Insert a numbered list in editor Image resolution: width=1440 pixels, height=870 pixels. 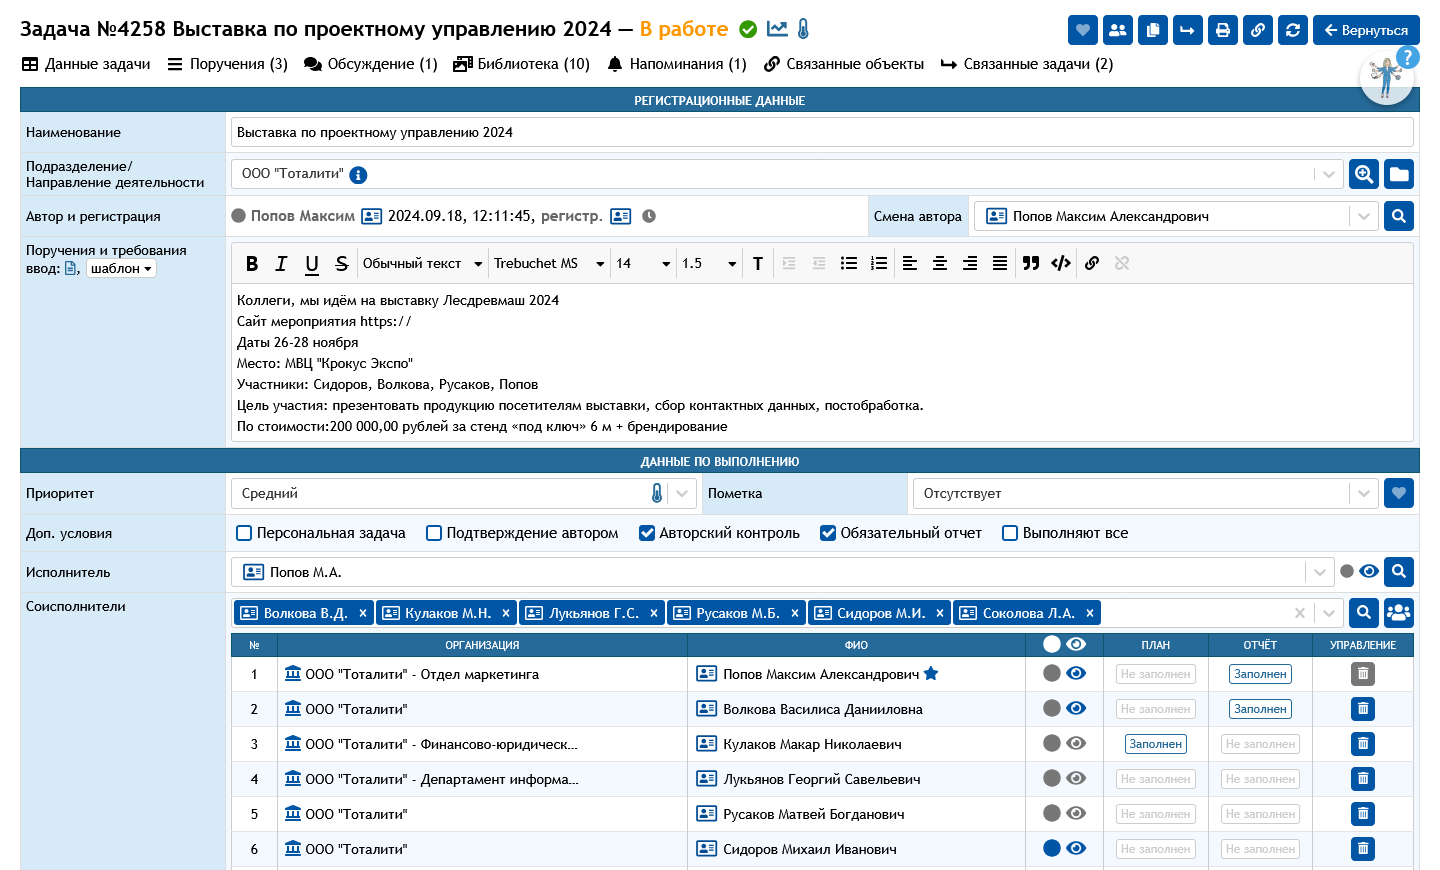click(x=879, y=264)
